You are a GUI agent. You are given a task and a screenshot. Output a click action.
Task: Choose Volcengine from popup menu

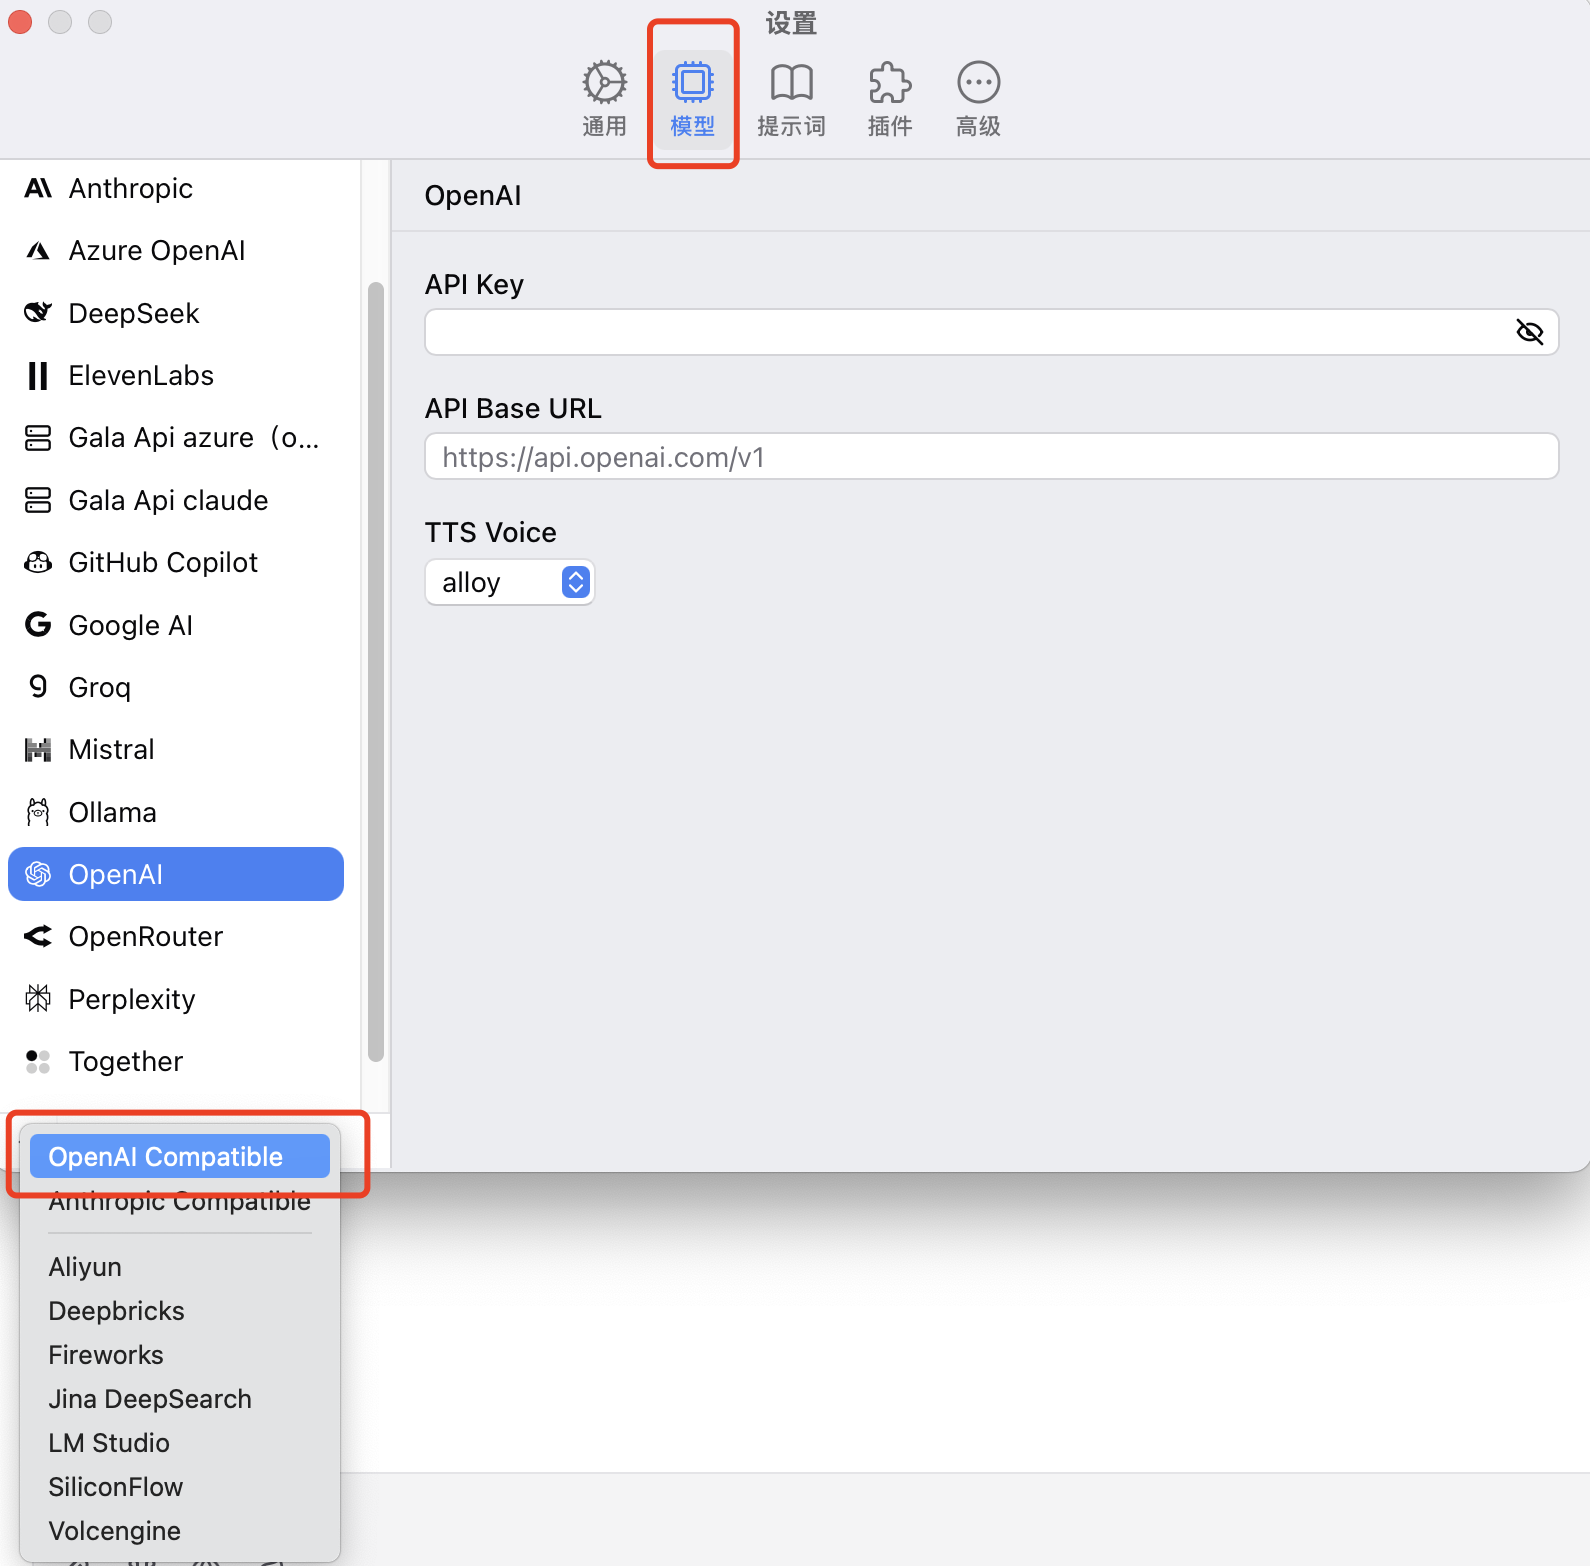[x=180, y=1531]
